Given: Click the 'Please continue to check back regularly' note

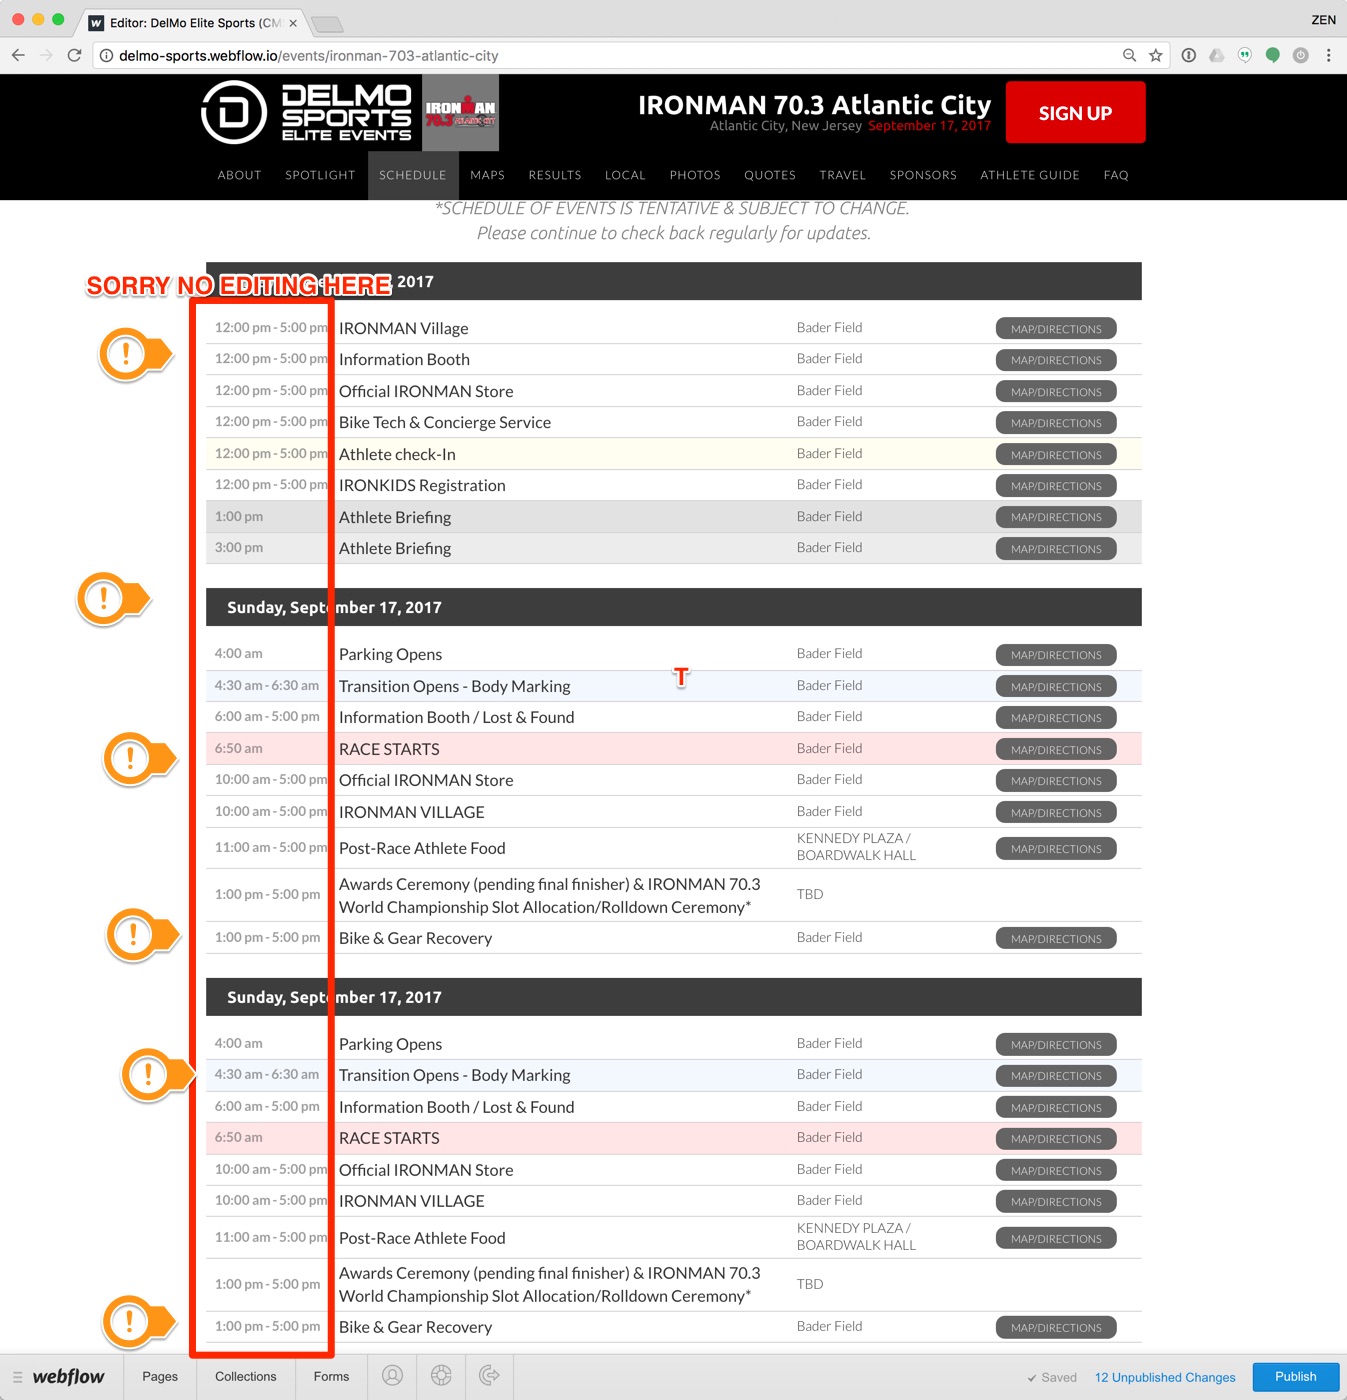Looking at the screenshot, I should 674,233.
